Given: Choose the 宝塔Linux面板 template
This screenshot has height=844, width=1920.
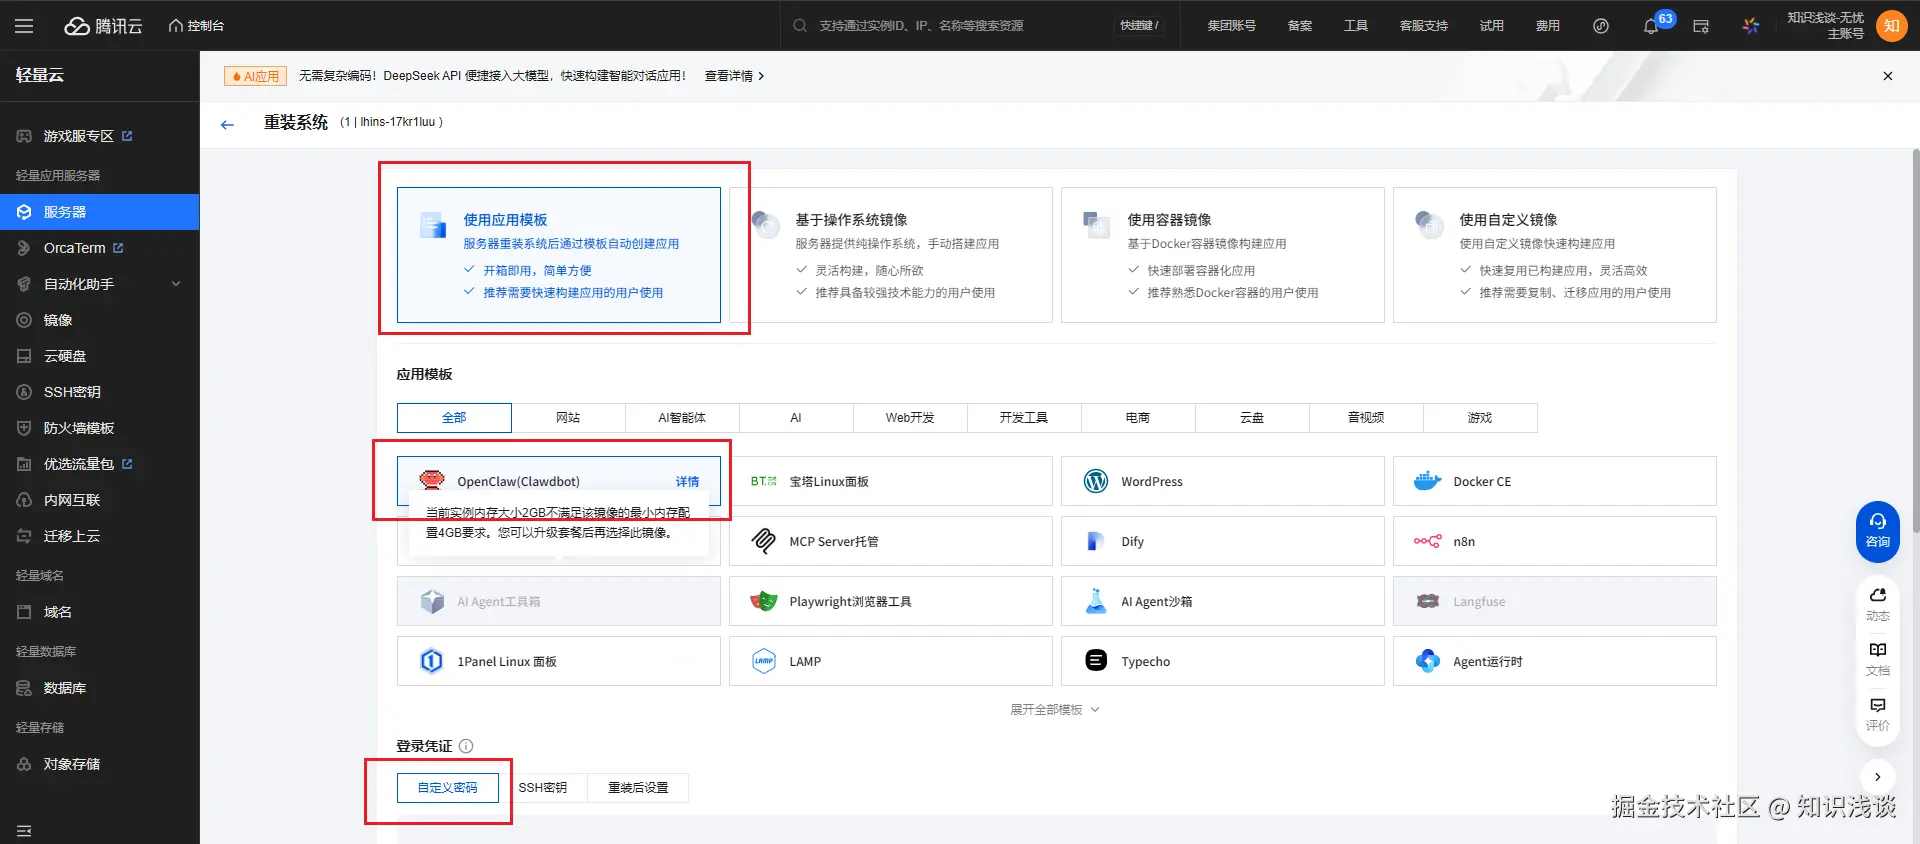Looking at the screenshot, I should point(891,481).
